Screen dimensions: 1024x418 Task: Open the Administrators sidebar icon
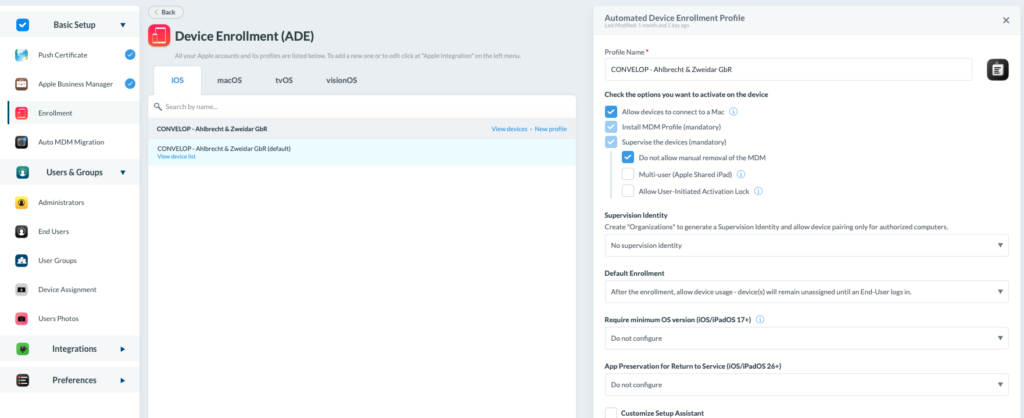21,202
